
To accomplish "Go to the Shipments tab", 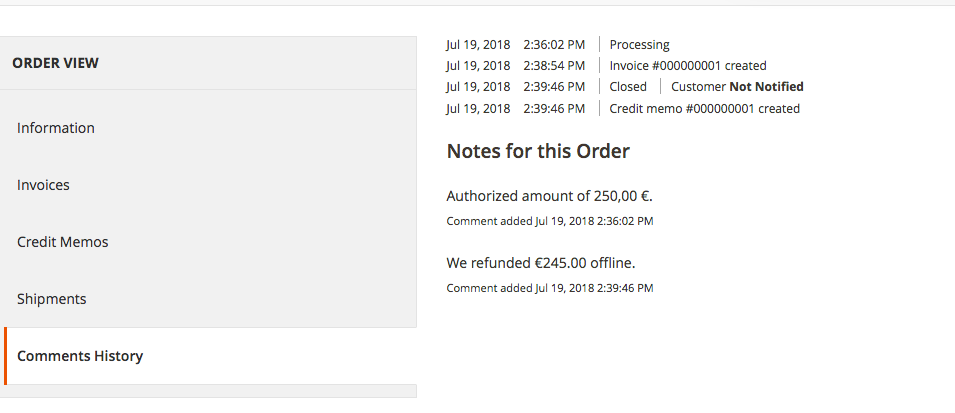I will [52, 299].
